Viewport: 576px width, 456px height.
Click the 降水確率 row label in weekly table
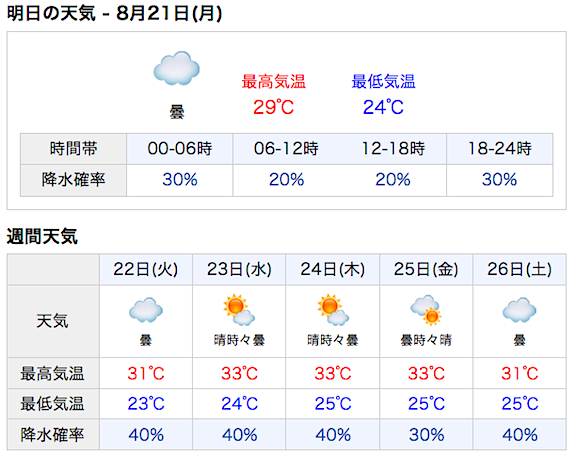click(53, 435)
